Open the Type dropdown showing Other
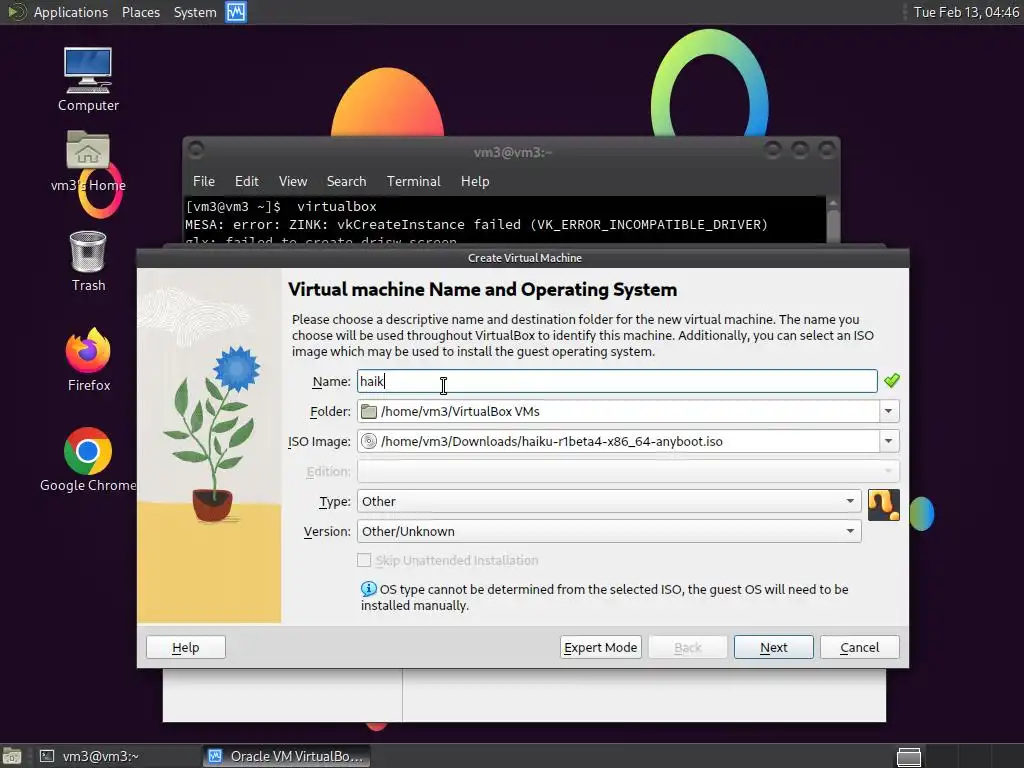Screen dimensions: 1024x768 609,502
